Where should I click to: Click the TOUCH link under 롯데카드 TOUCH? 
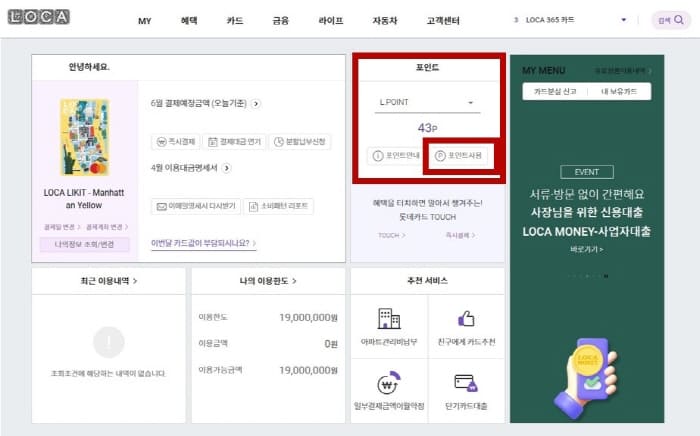pos(392,235)
